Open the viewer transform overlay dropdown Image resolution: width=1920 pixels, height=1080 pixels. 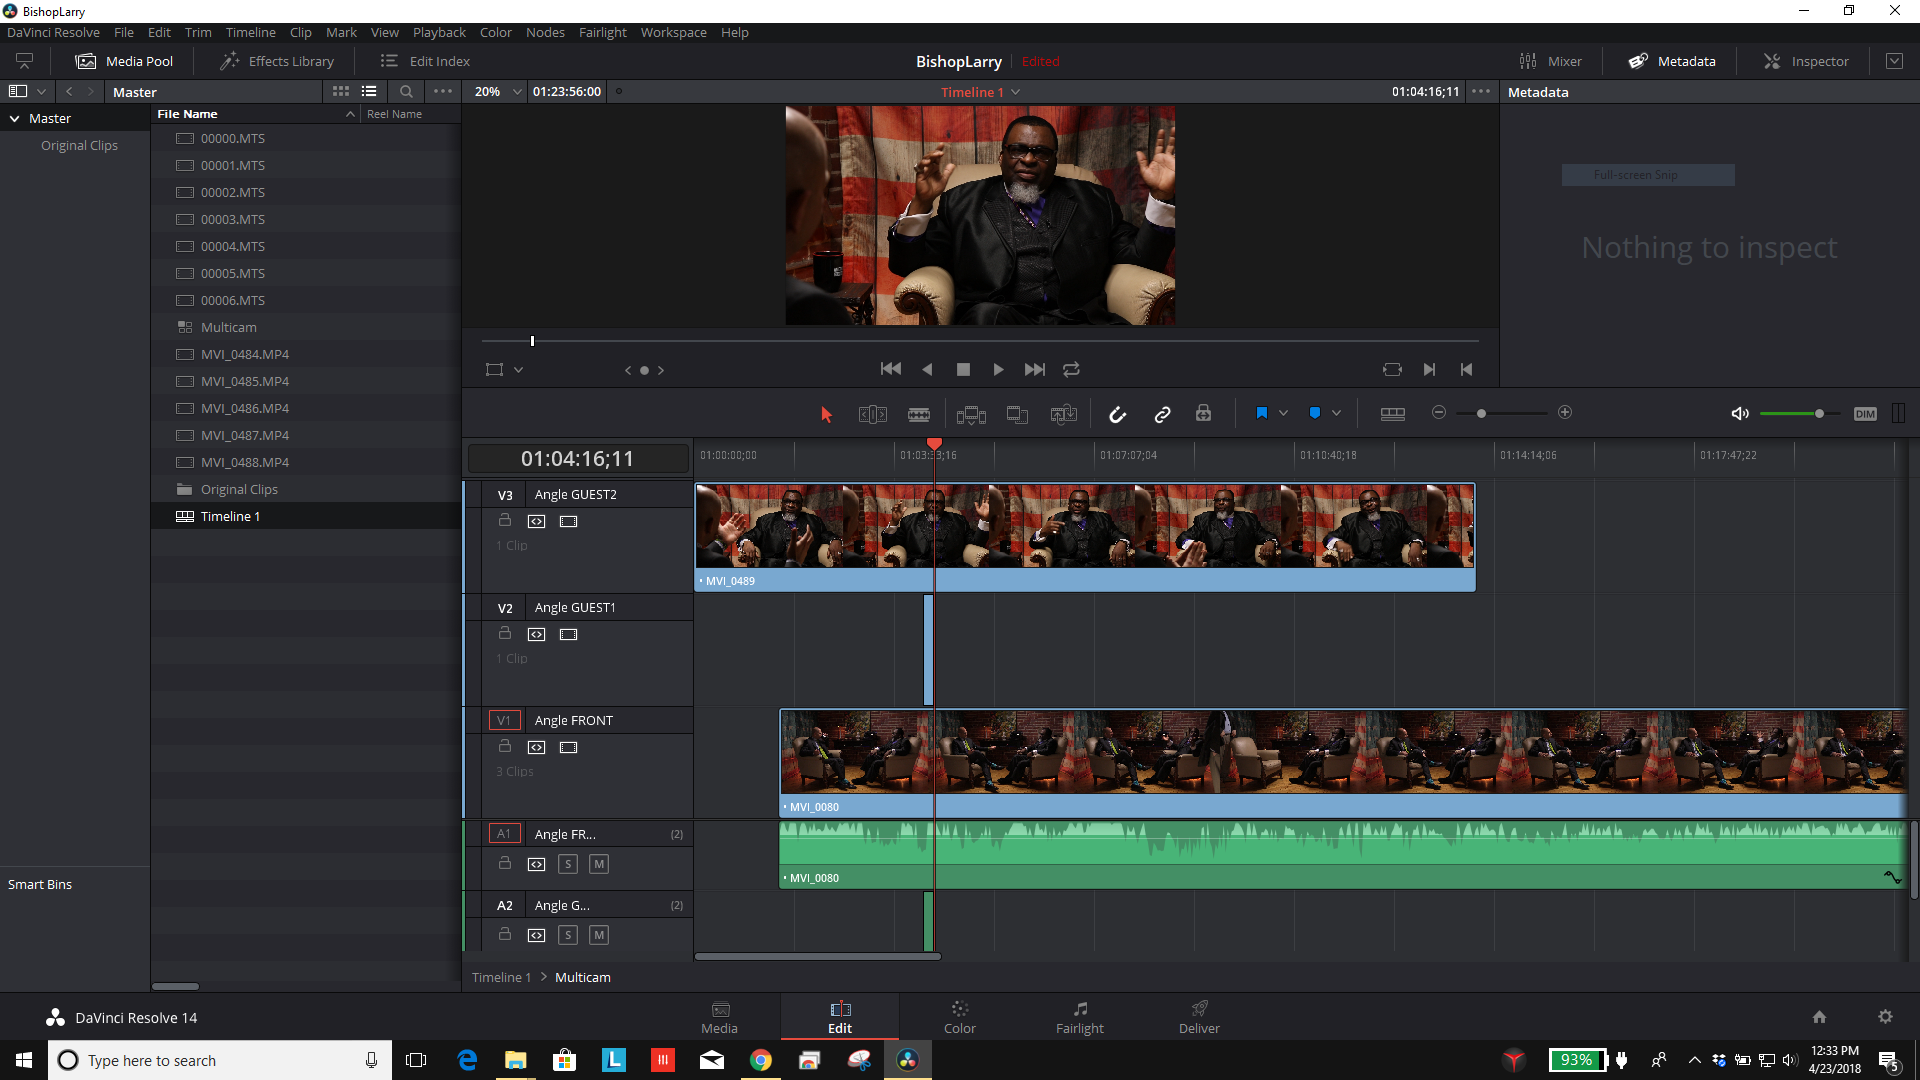coord(518,370)
